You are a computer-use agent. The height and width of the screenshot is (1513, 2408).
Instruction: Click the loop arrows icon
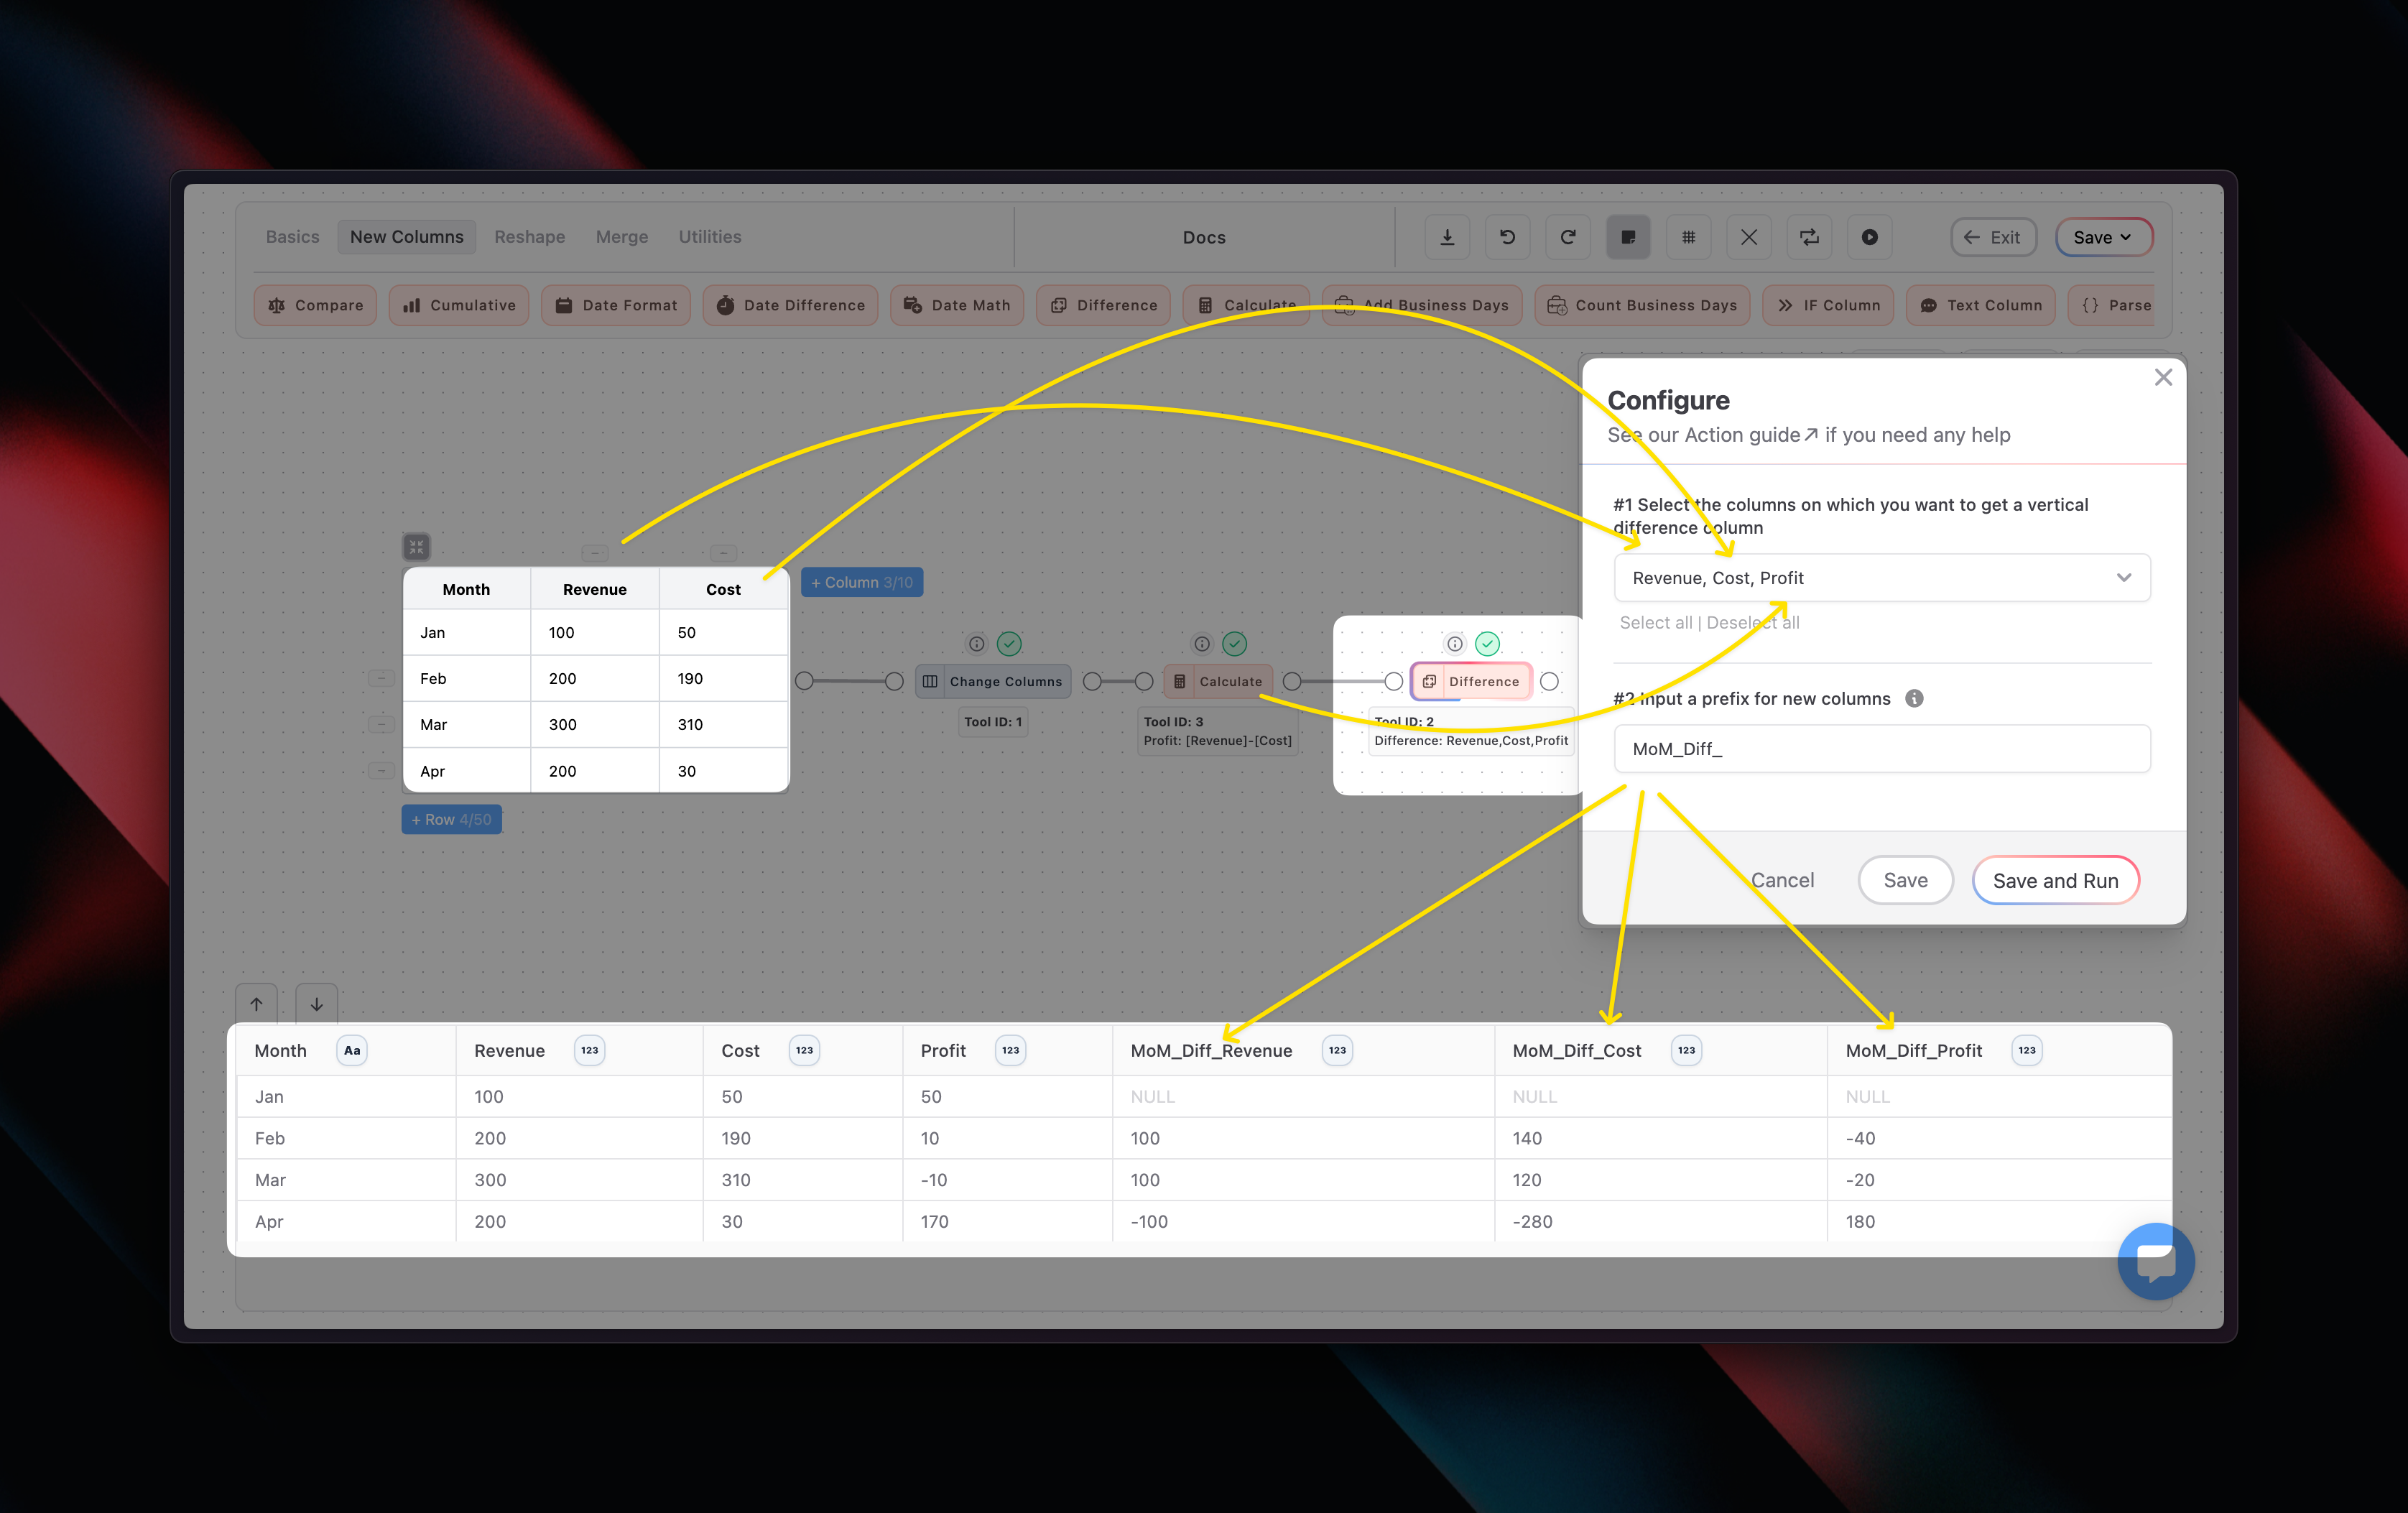[1809, 237]
